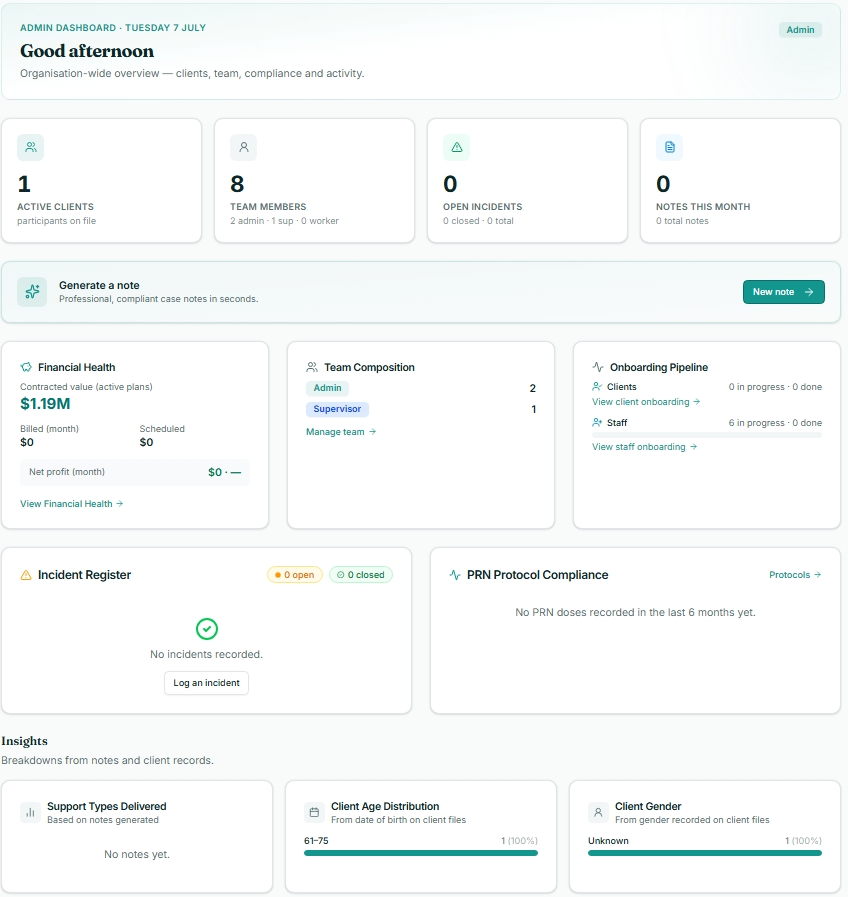
Task: Follow the Manage team link
Action: 341,432
